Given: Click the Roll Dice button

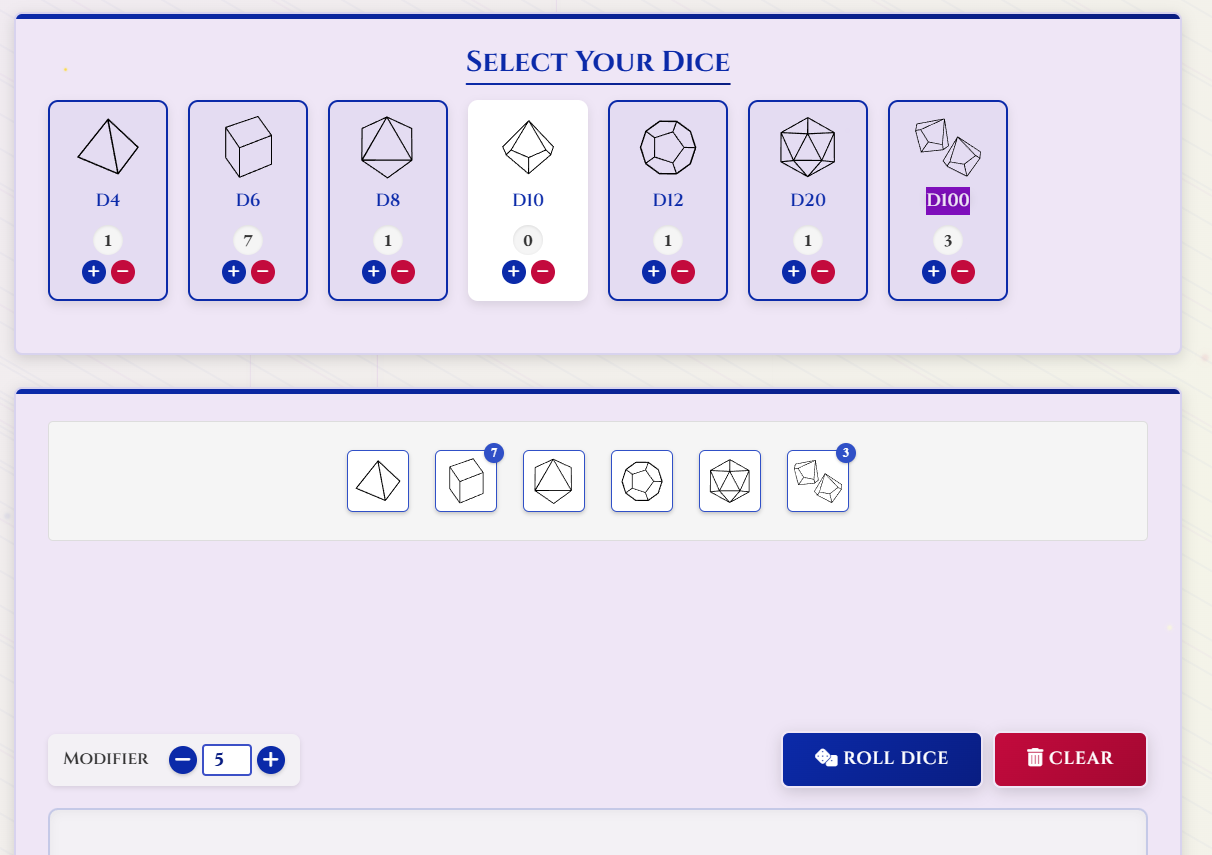Looking at the screenshot, I should pyautogui.click(x=881, y=759).
